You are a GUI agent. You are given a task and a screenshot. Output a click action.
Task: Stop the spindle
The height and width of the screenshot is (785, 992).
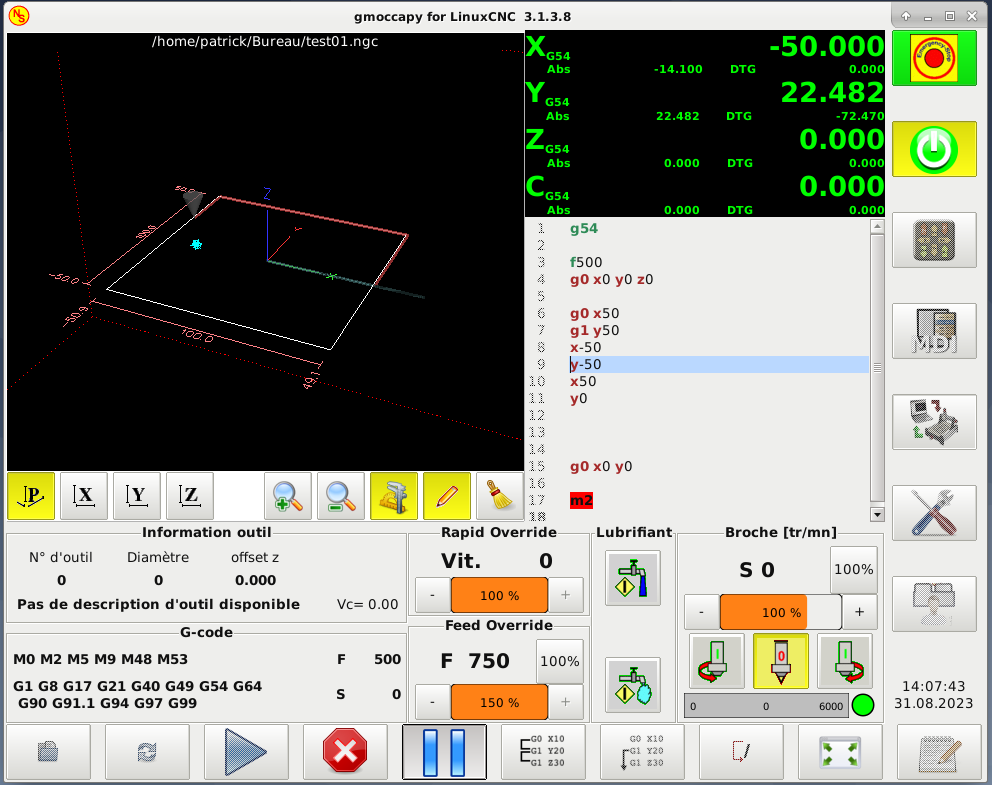(x=781, y=661)
